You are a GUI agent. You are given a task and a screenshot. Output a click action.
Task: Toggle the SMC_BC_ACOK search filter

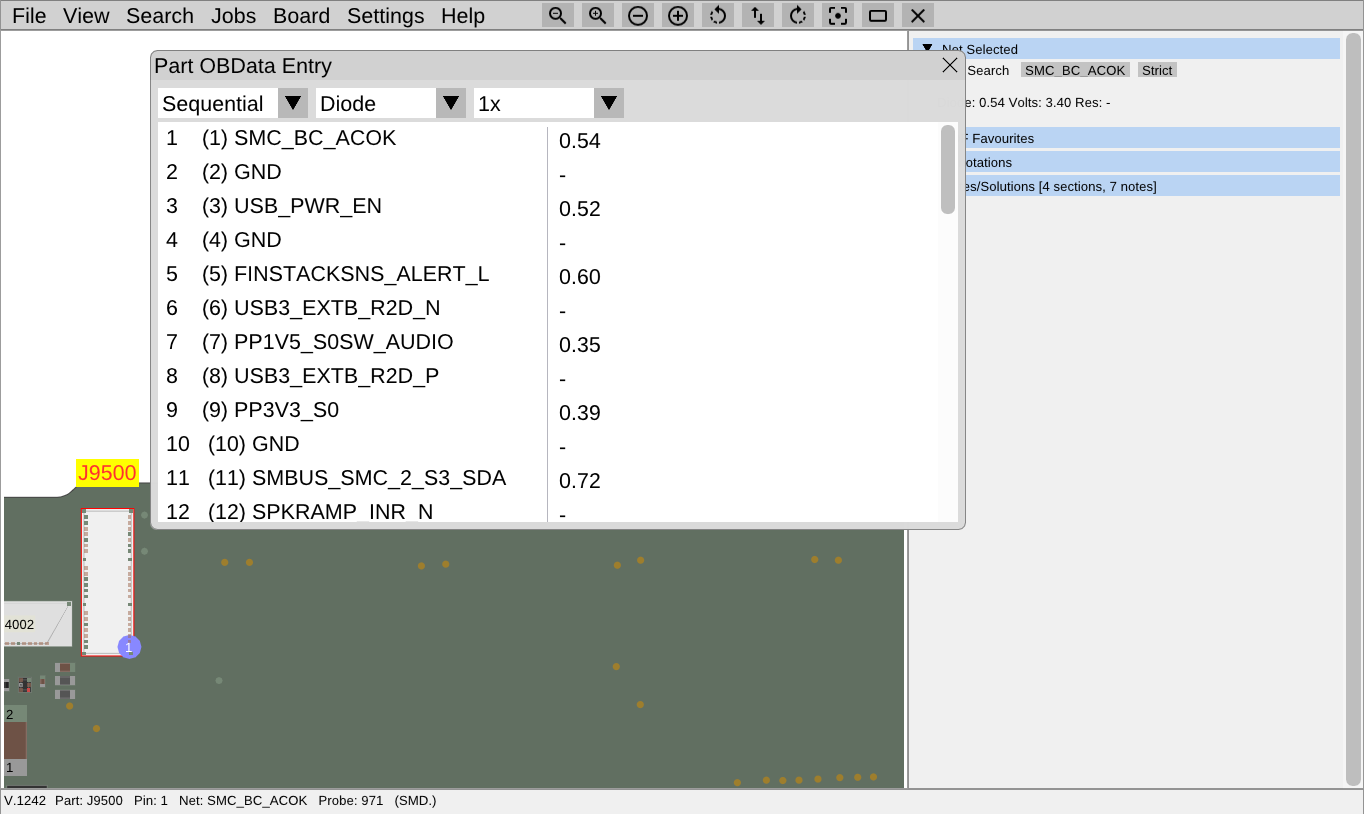(x=1075, y=70)
